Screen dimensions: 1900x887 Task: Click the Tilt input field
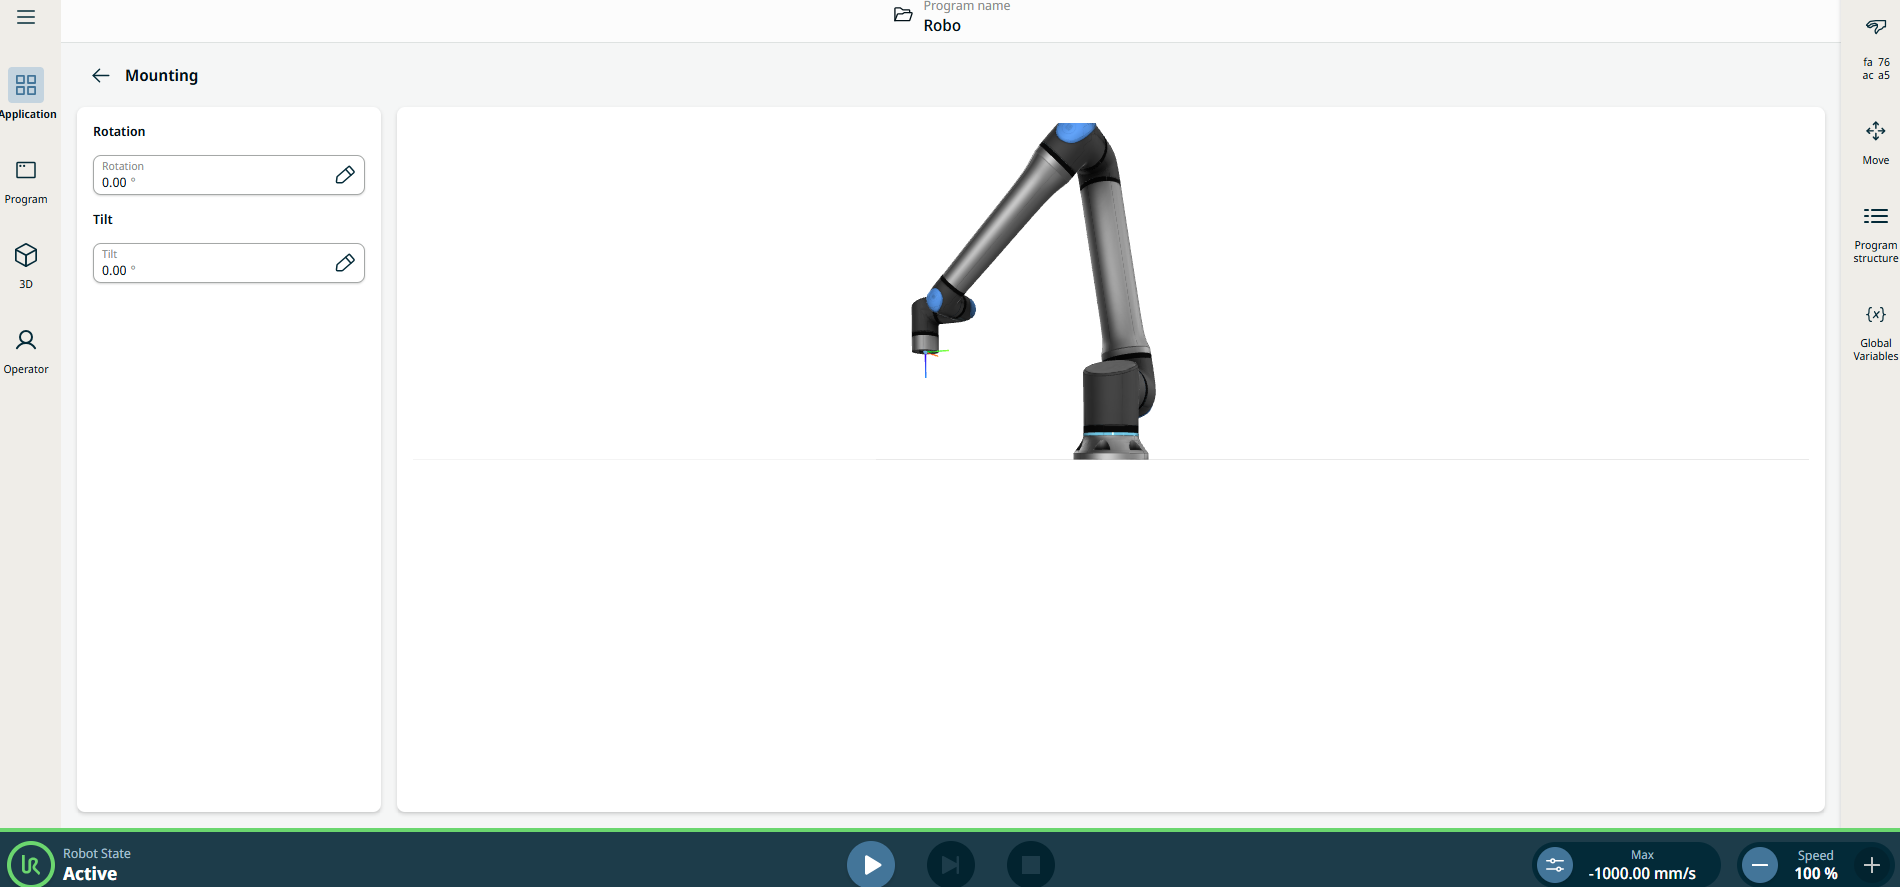210,263
